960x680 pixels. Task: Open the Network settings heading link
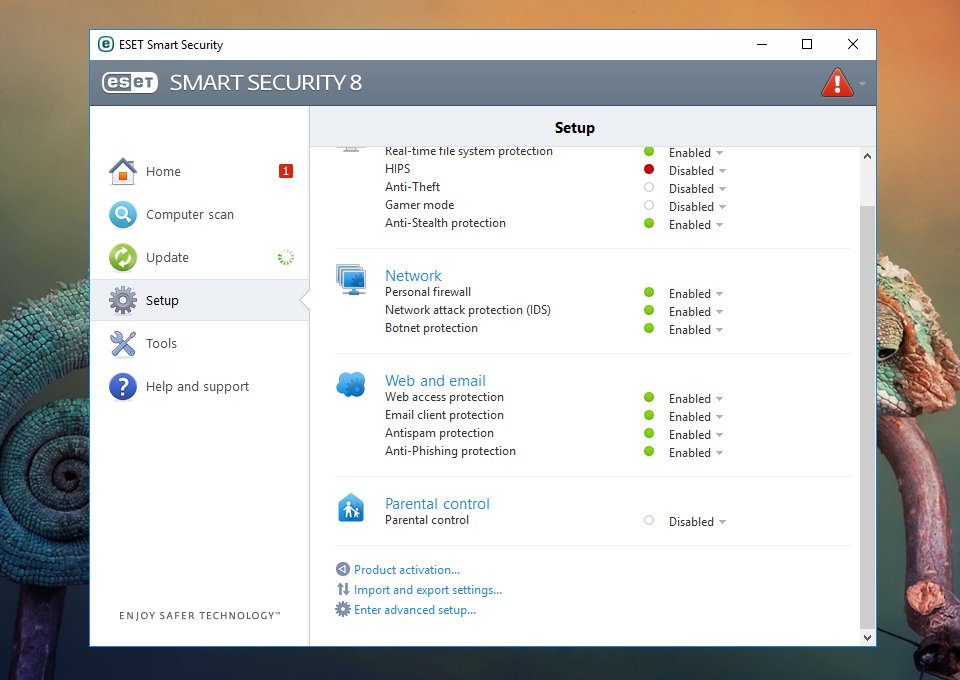[x=413, y=275]
